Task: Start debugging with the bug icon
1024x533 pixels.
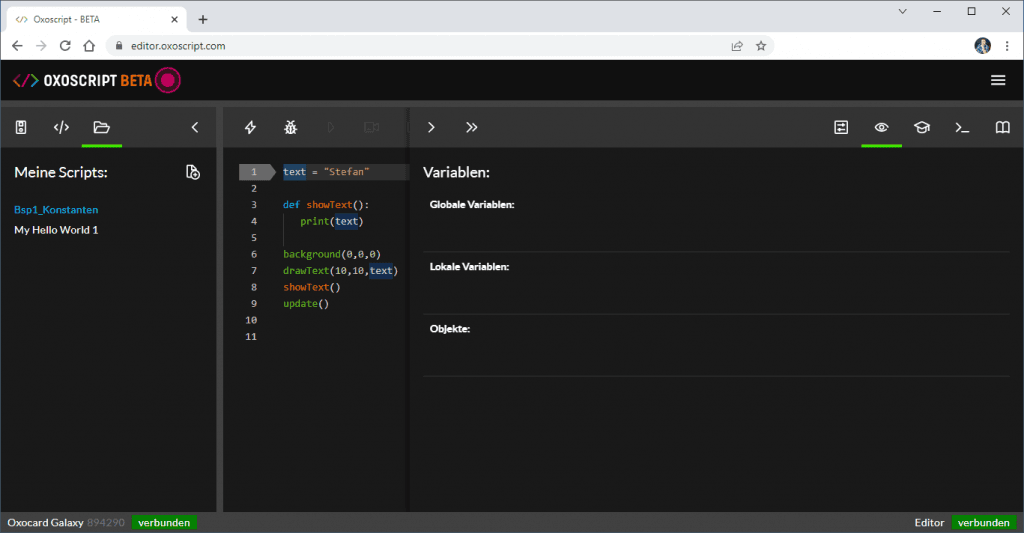Action: [291, 127]
